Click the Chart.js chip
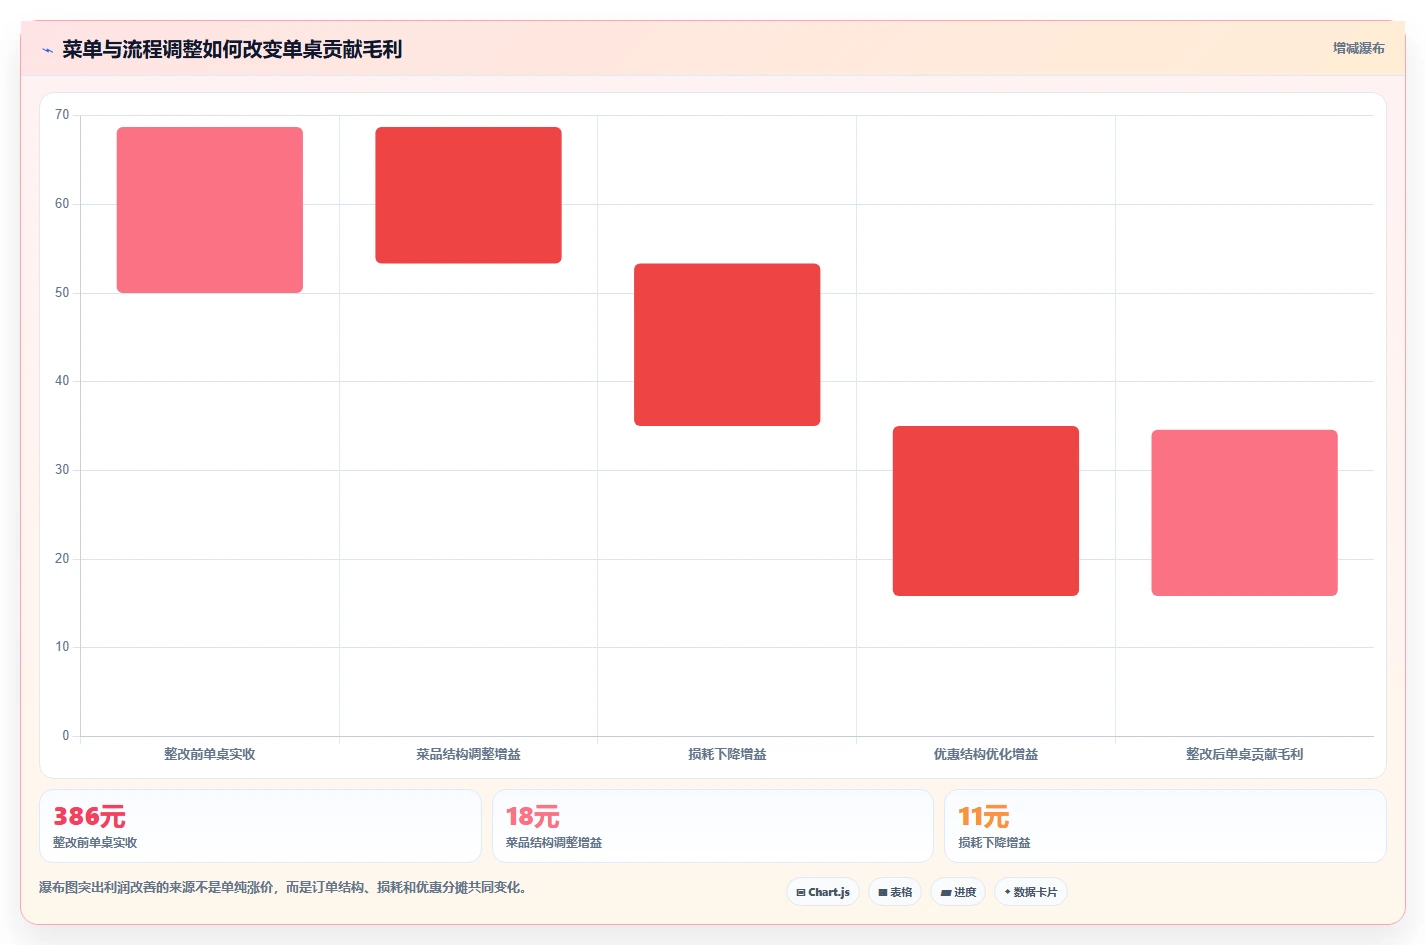1426x945 pixels. pyautogui.click(x=823, y=892)
